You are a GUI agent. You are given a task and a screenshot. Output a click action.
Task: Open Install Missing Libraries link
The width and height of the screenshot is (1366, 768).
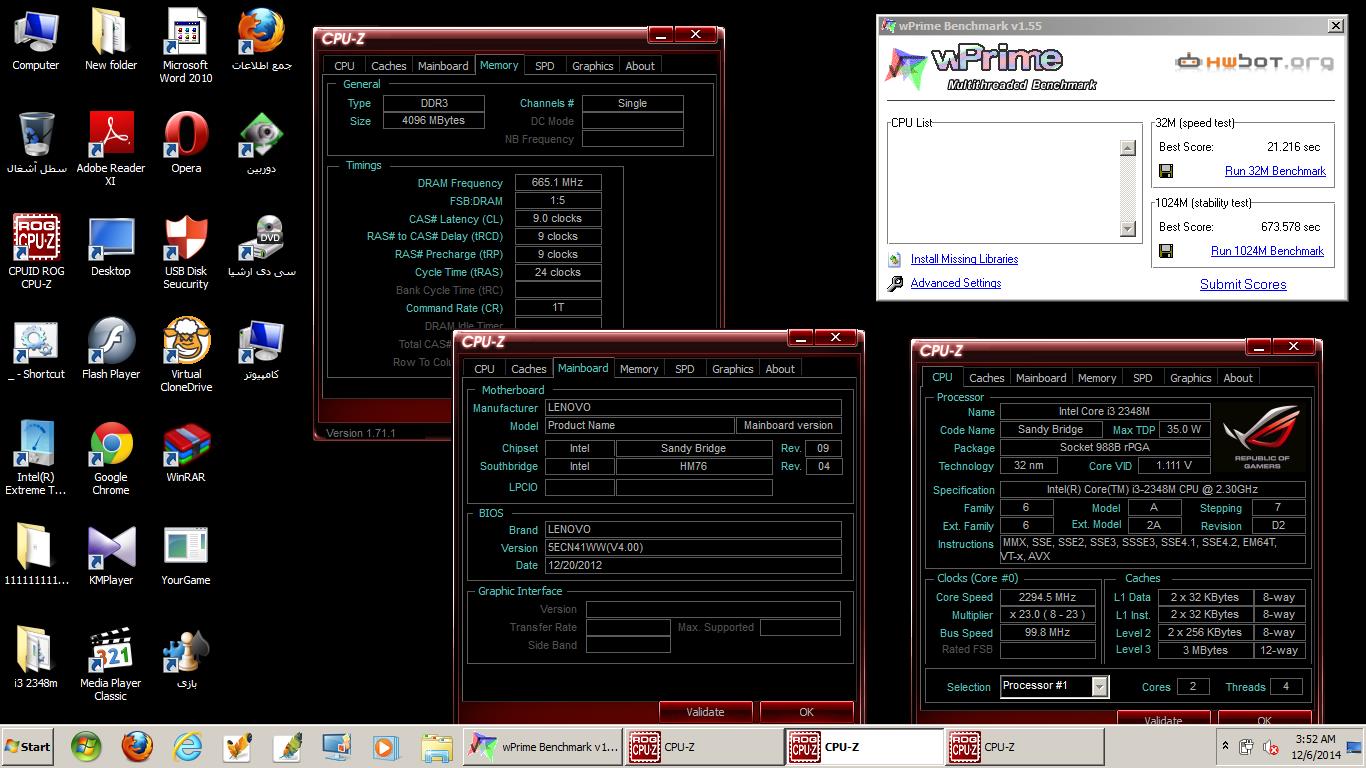pyautogui.click(x=964, y=259)
